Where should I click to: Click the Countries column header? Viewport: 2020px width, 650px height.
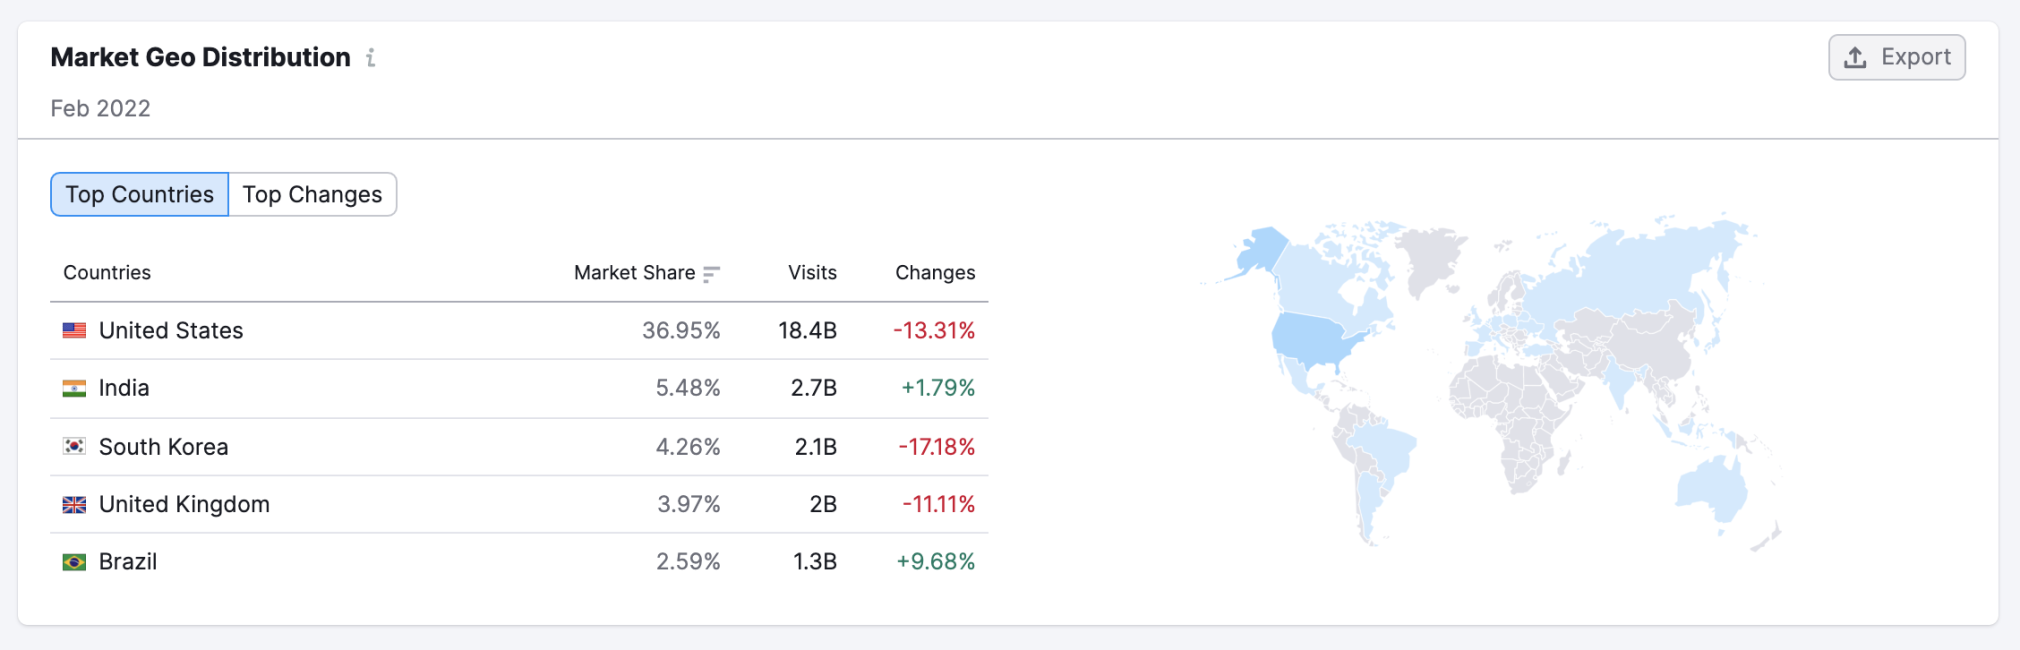(107, 273)
